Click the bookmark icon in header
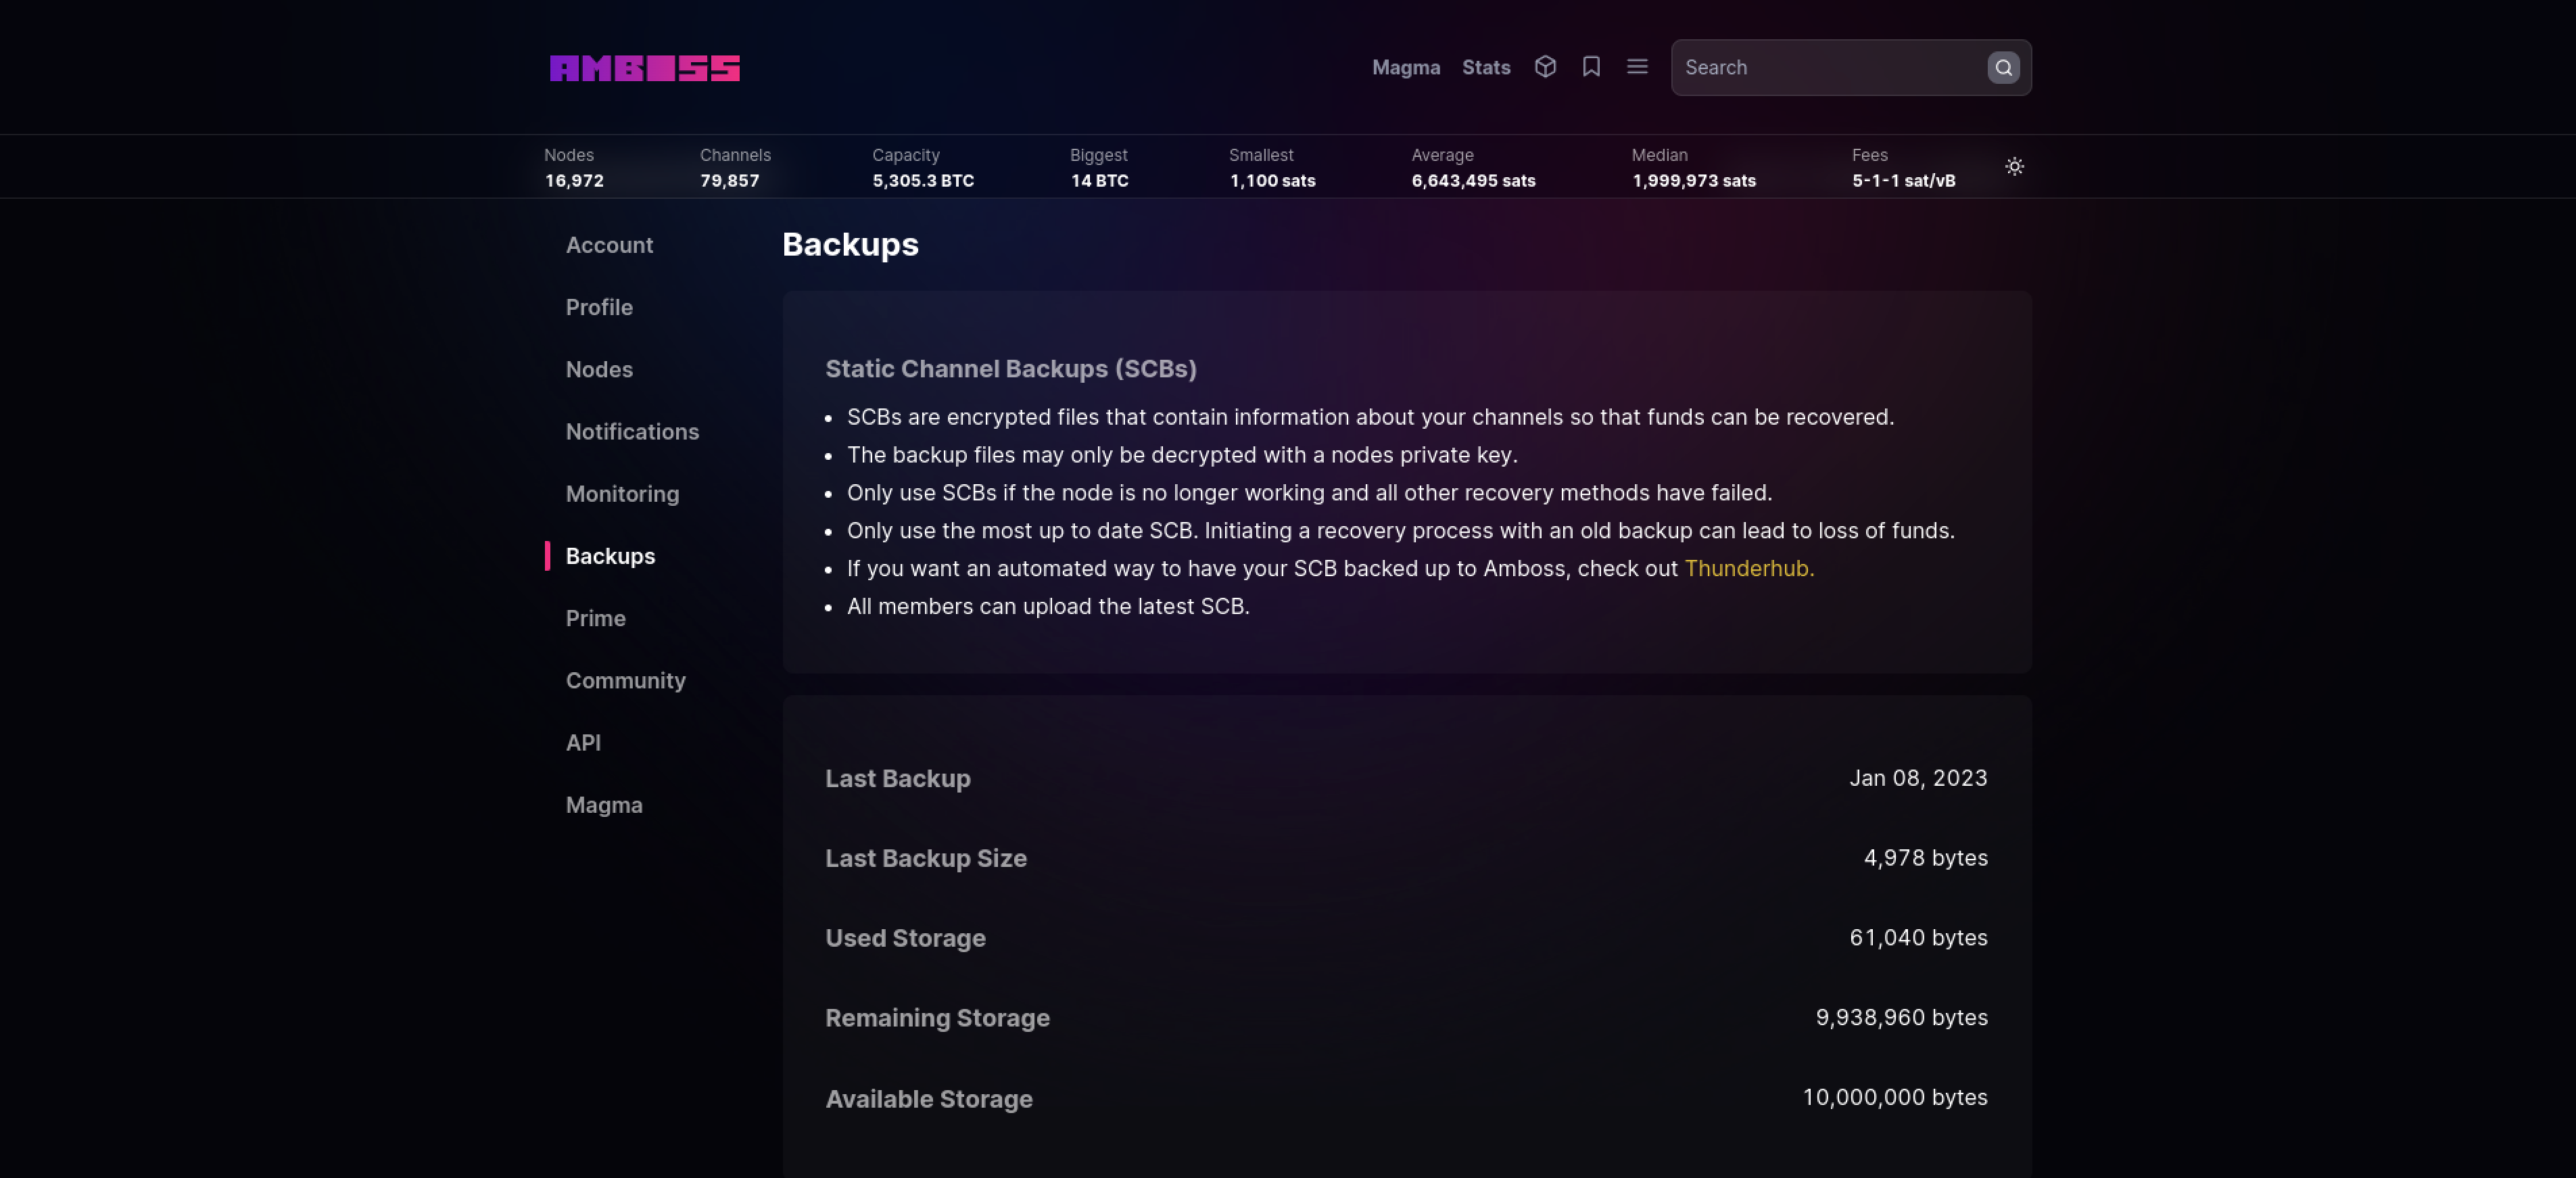 [x=1591, y=67]
